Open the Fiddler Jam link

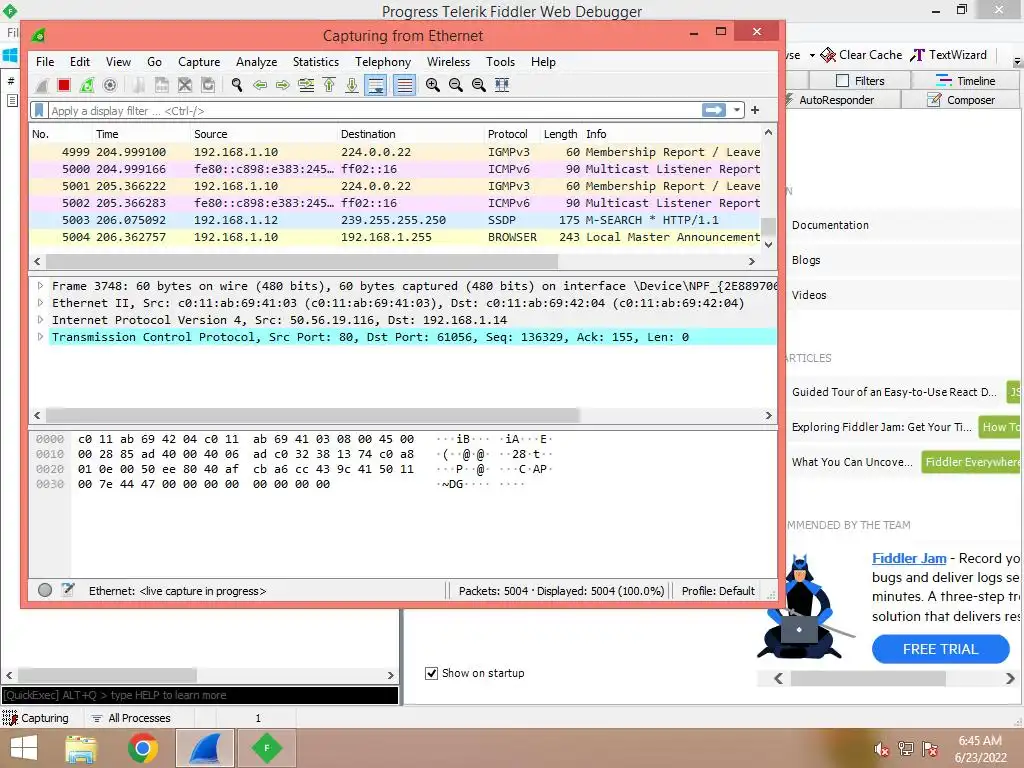[908, 558]
